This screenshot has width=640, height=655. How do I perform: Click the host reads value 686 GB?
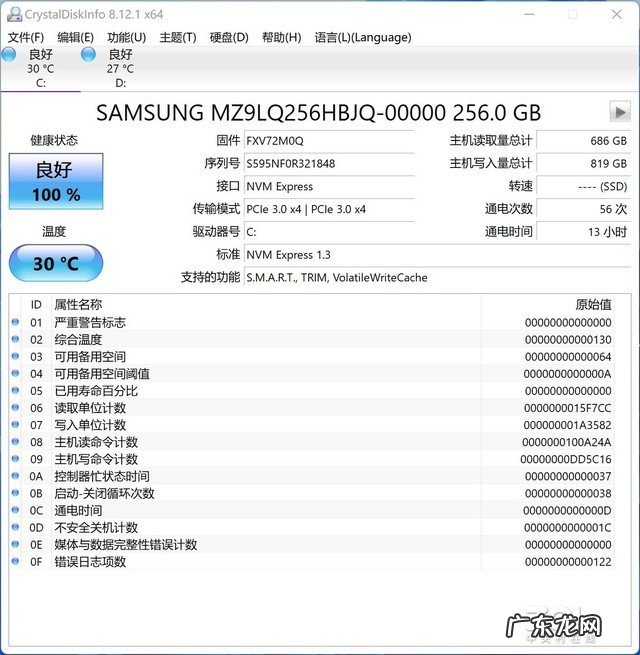[x=584, y=141]
